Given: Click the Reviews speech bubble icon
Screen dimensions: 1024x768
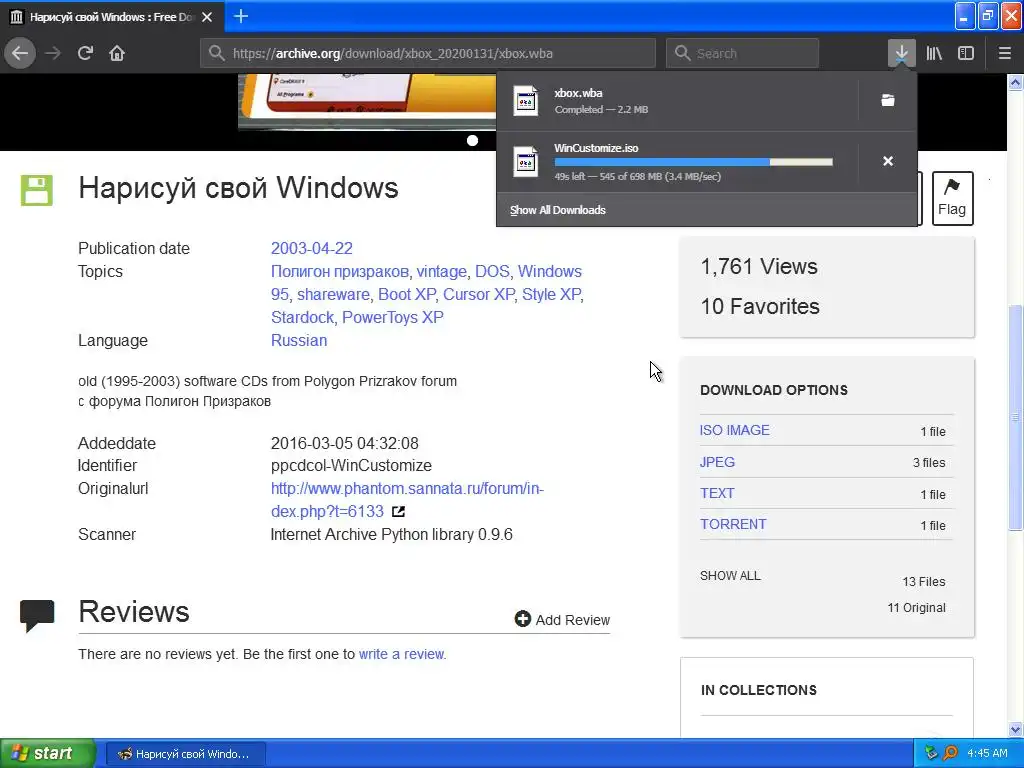Looking at the screenshot, I should 37,615.
